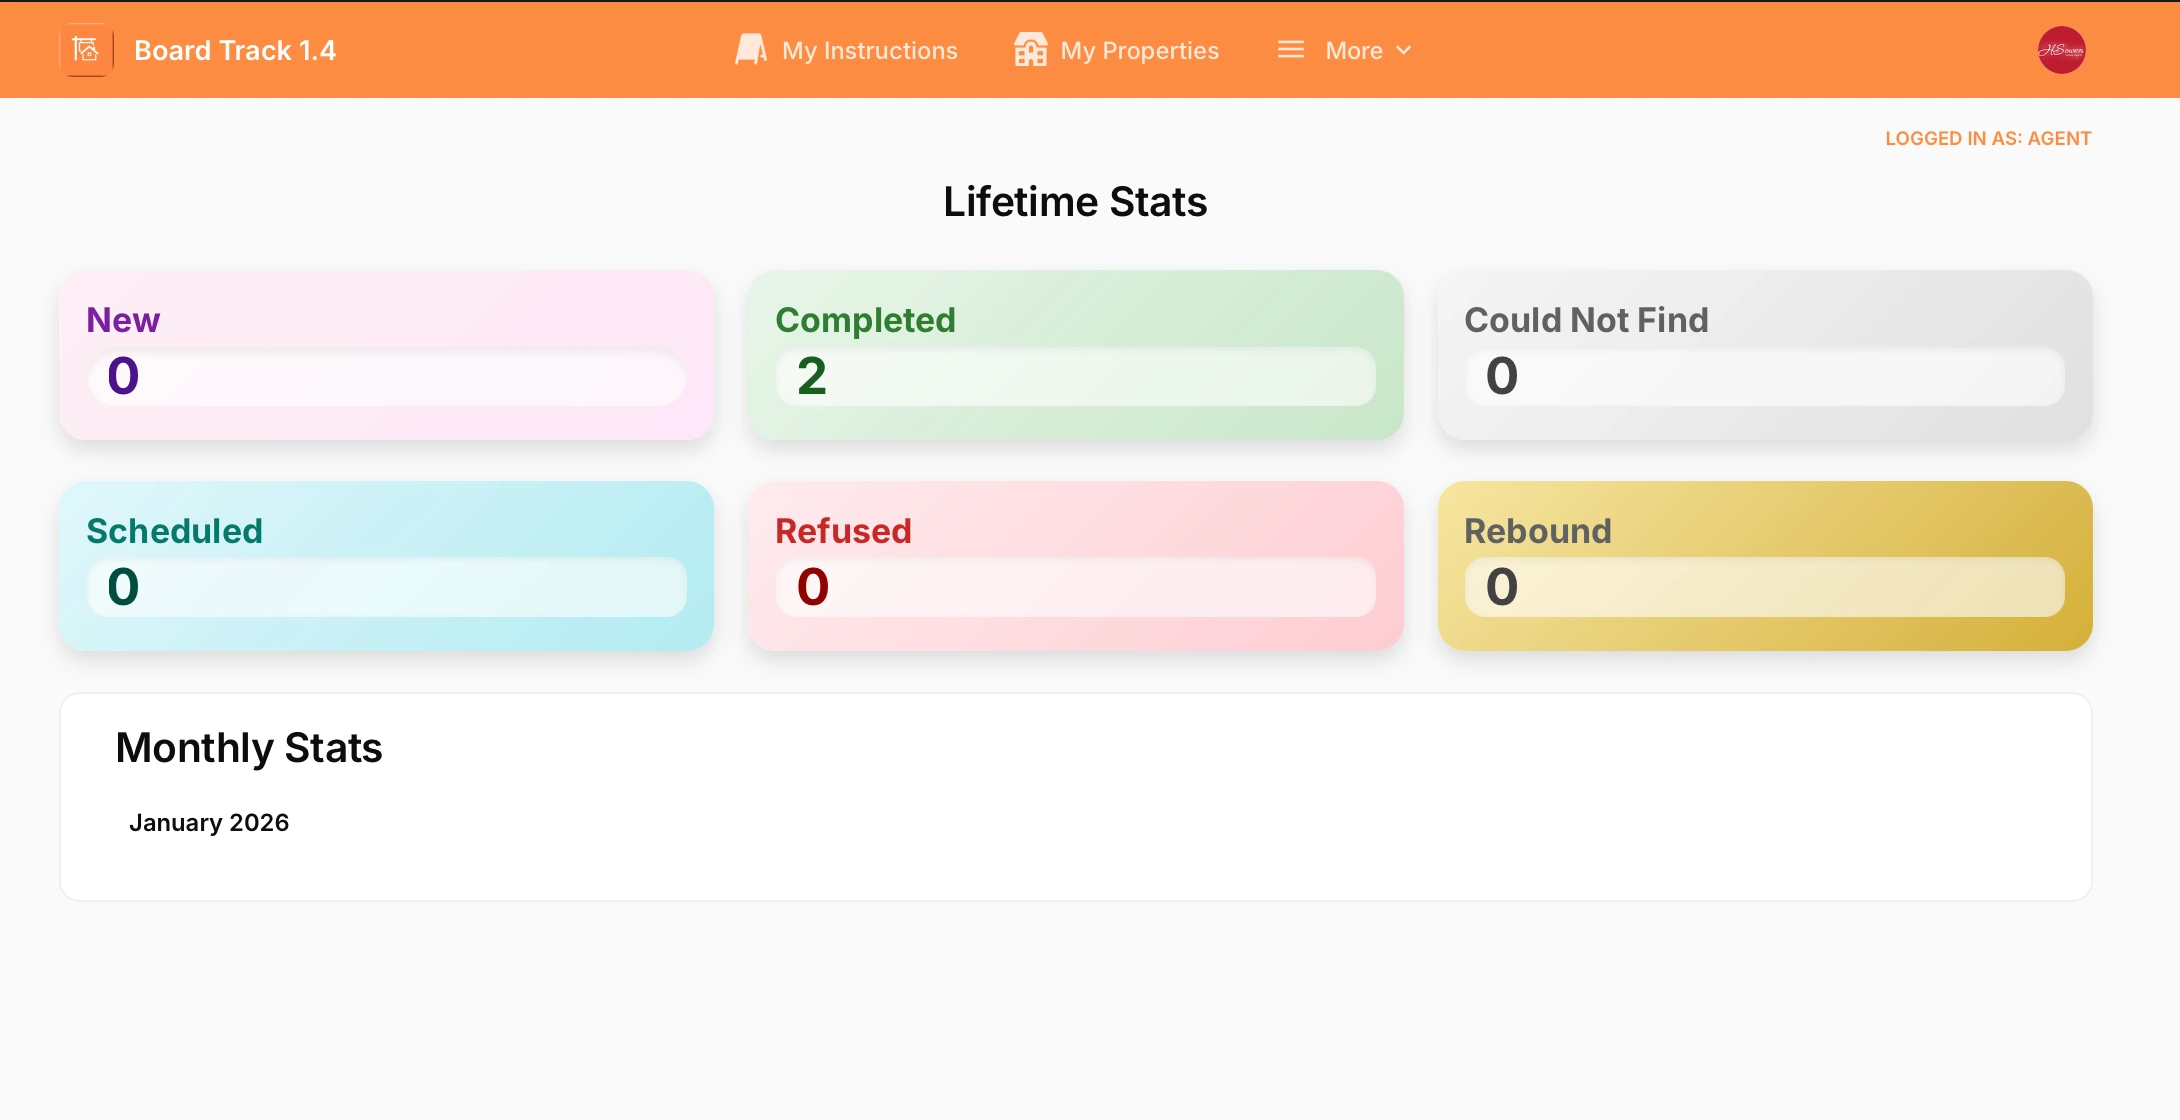This screenshot has width=2180, height=1120.
Task: Select the New stats card
Action: pos(386,355)
